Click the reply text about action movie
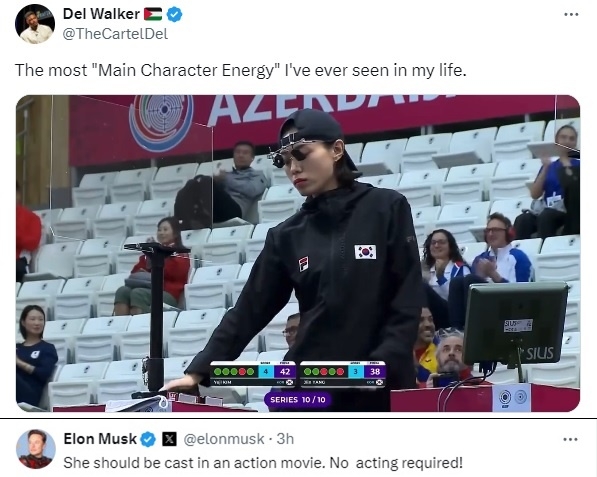The width and height of the screenshot is (597, 477). (x=263, y=463)
